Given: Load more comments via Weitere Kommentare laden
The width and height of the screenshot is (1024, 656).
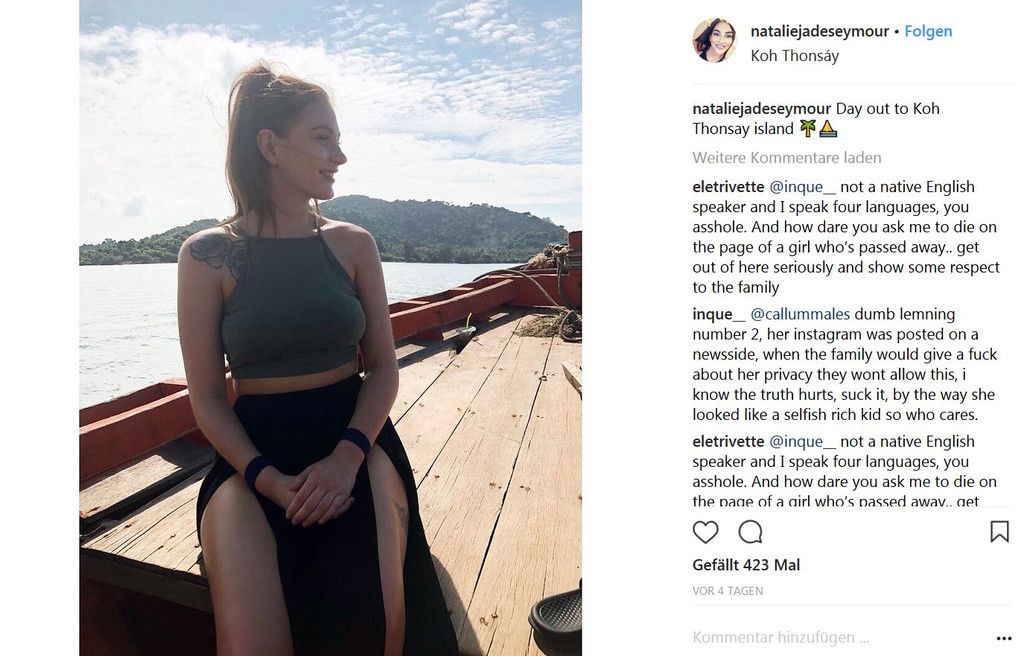Looking at the screenshot, I should [787, 157].
